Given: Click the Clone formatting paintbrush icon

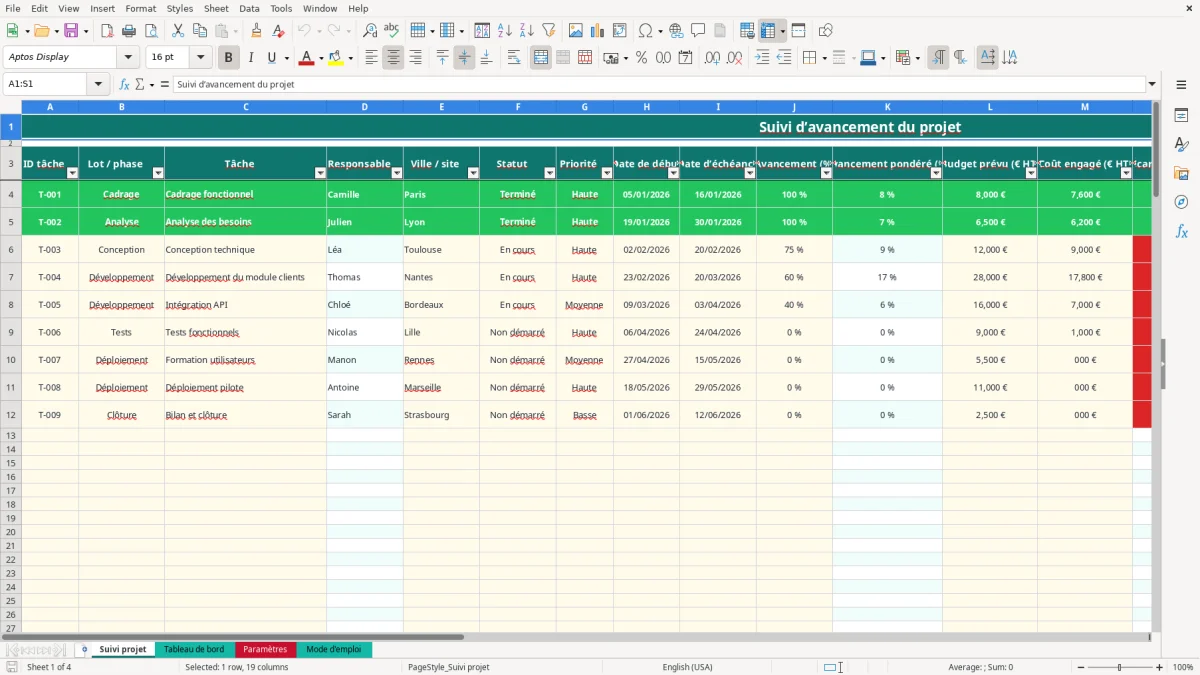Looking at the screenshot, I should (257, 30).
